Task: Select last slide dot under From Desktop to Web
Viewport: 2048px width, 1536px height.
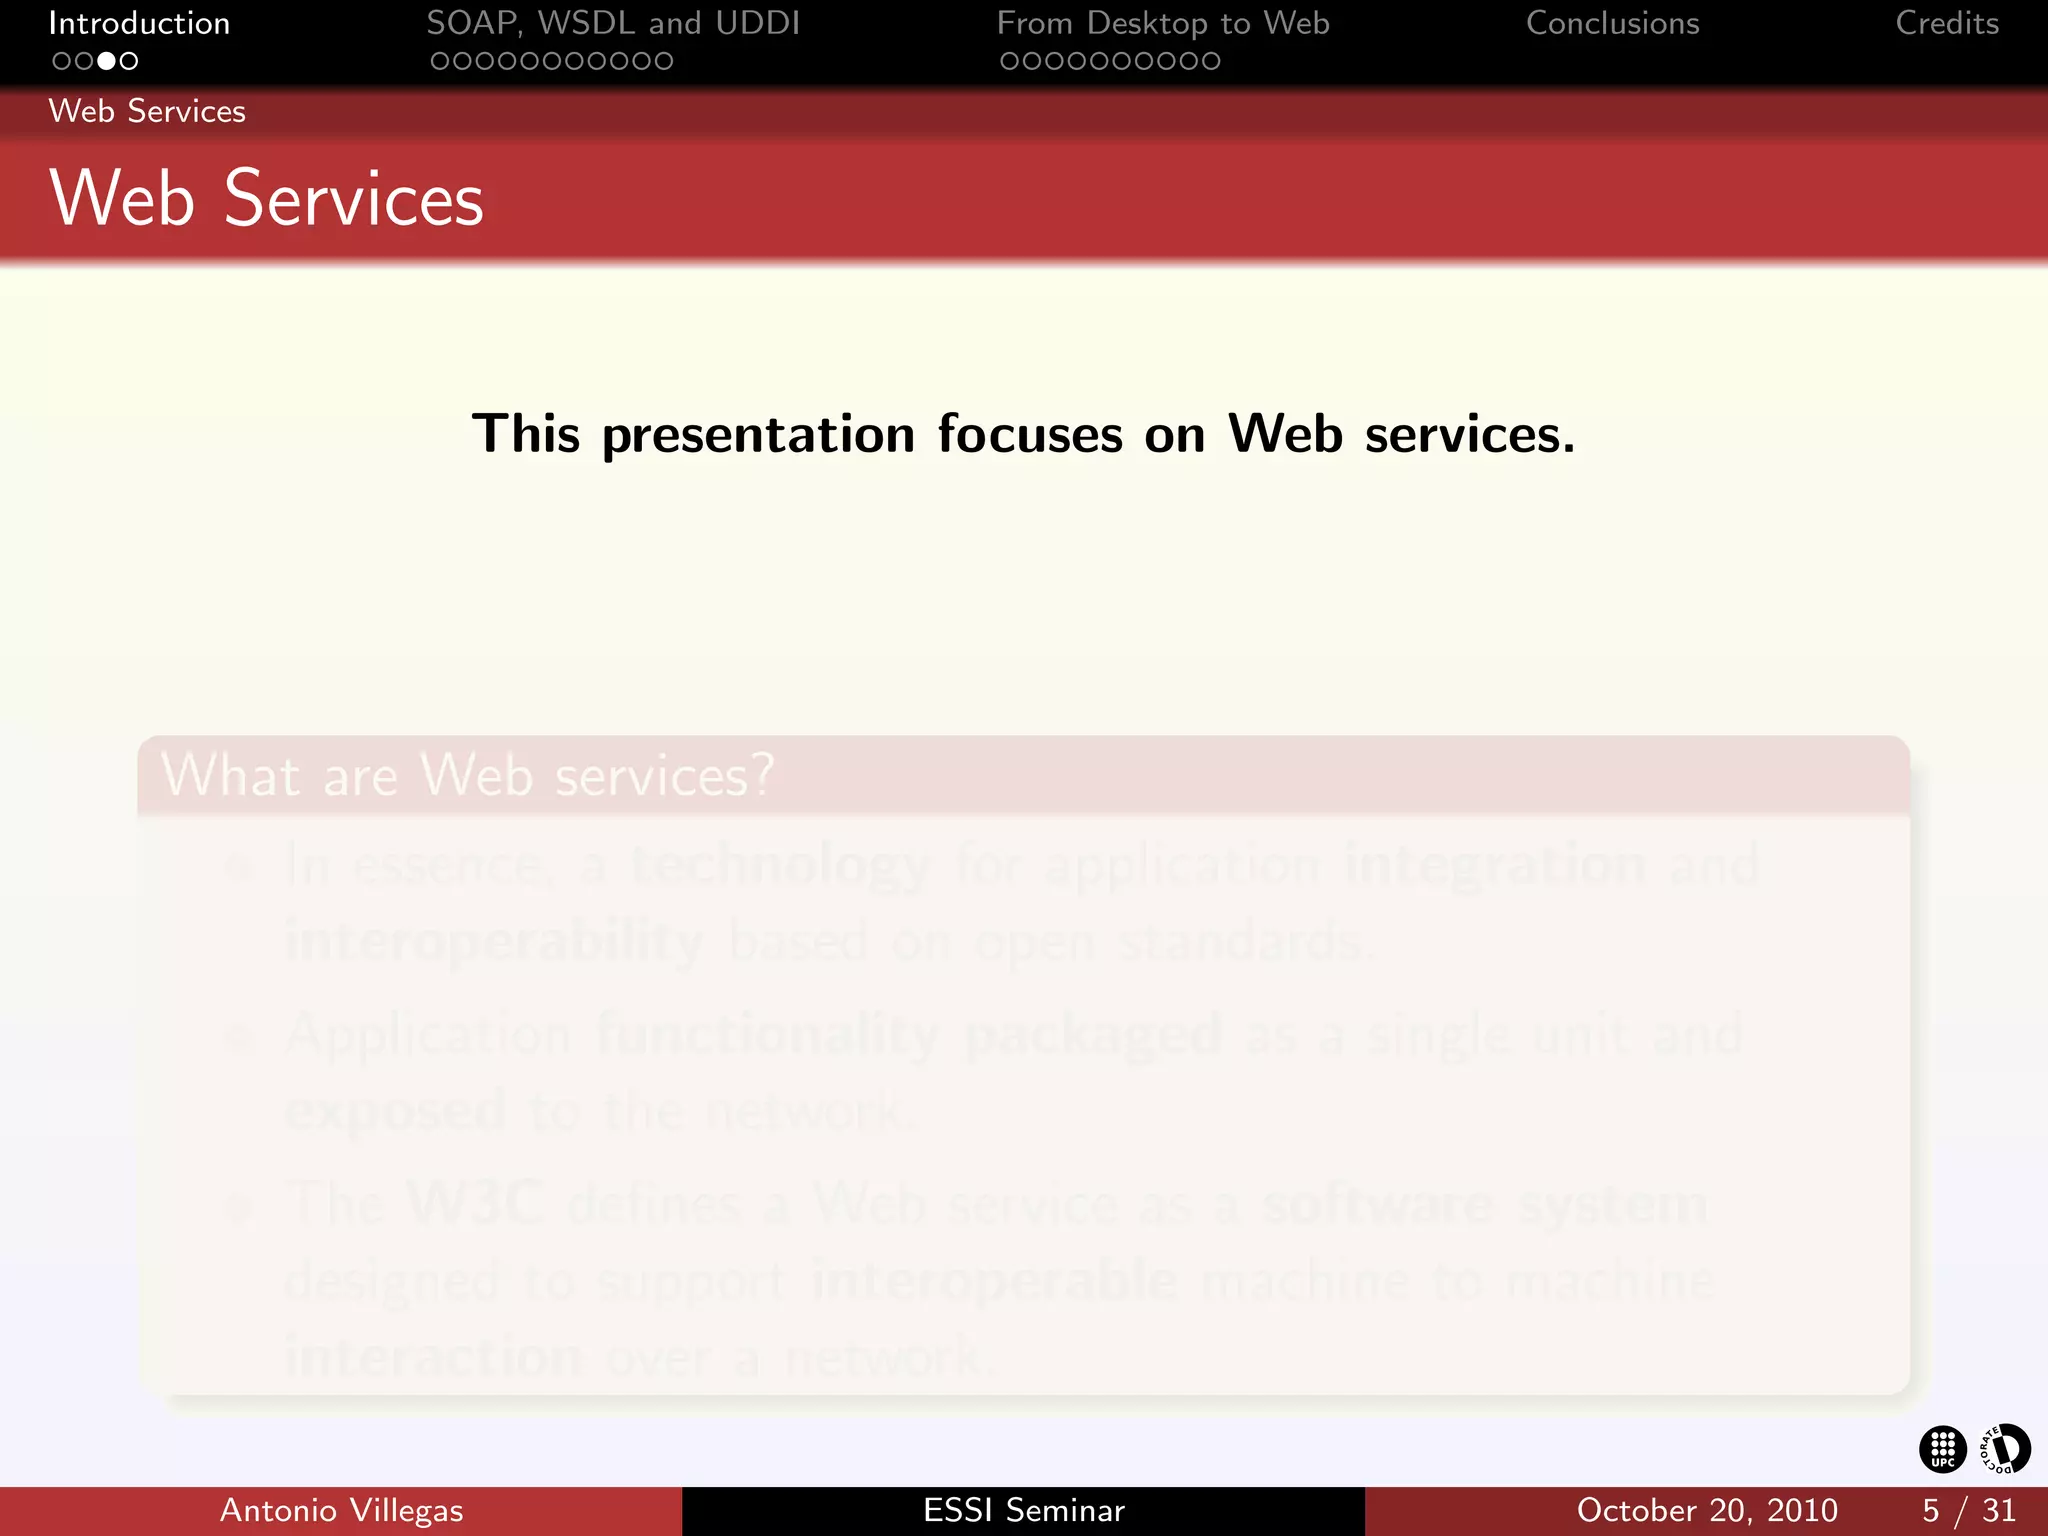Action: click(x=1210, y=61)
